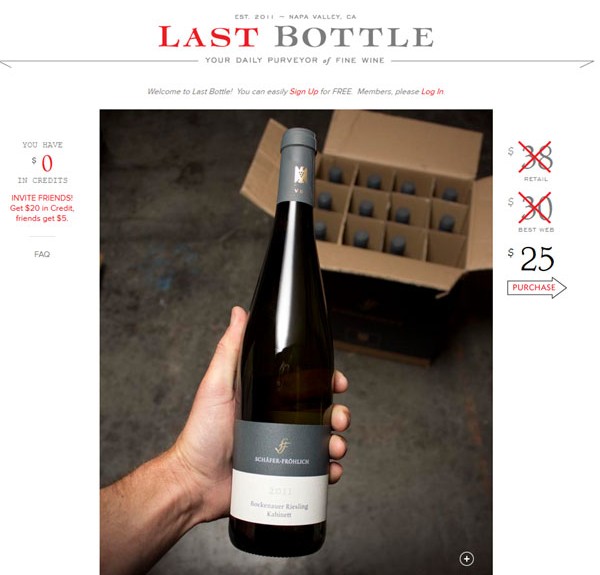This screenshot has width=600, height=575.
Task: Click the 'You Have' credits heading
Action: [42, 145]
